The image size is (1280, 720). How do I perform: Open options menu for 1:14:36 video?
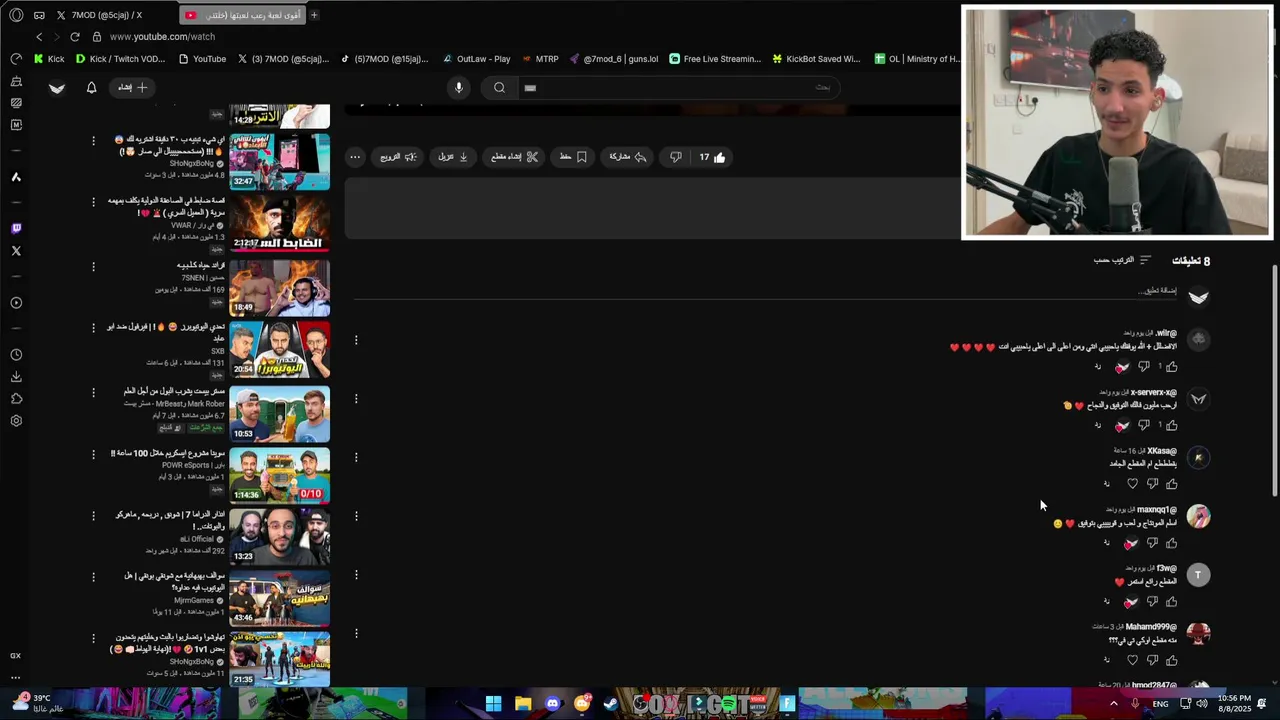coord(94,455)
